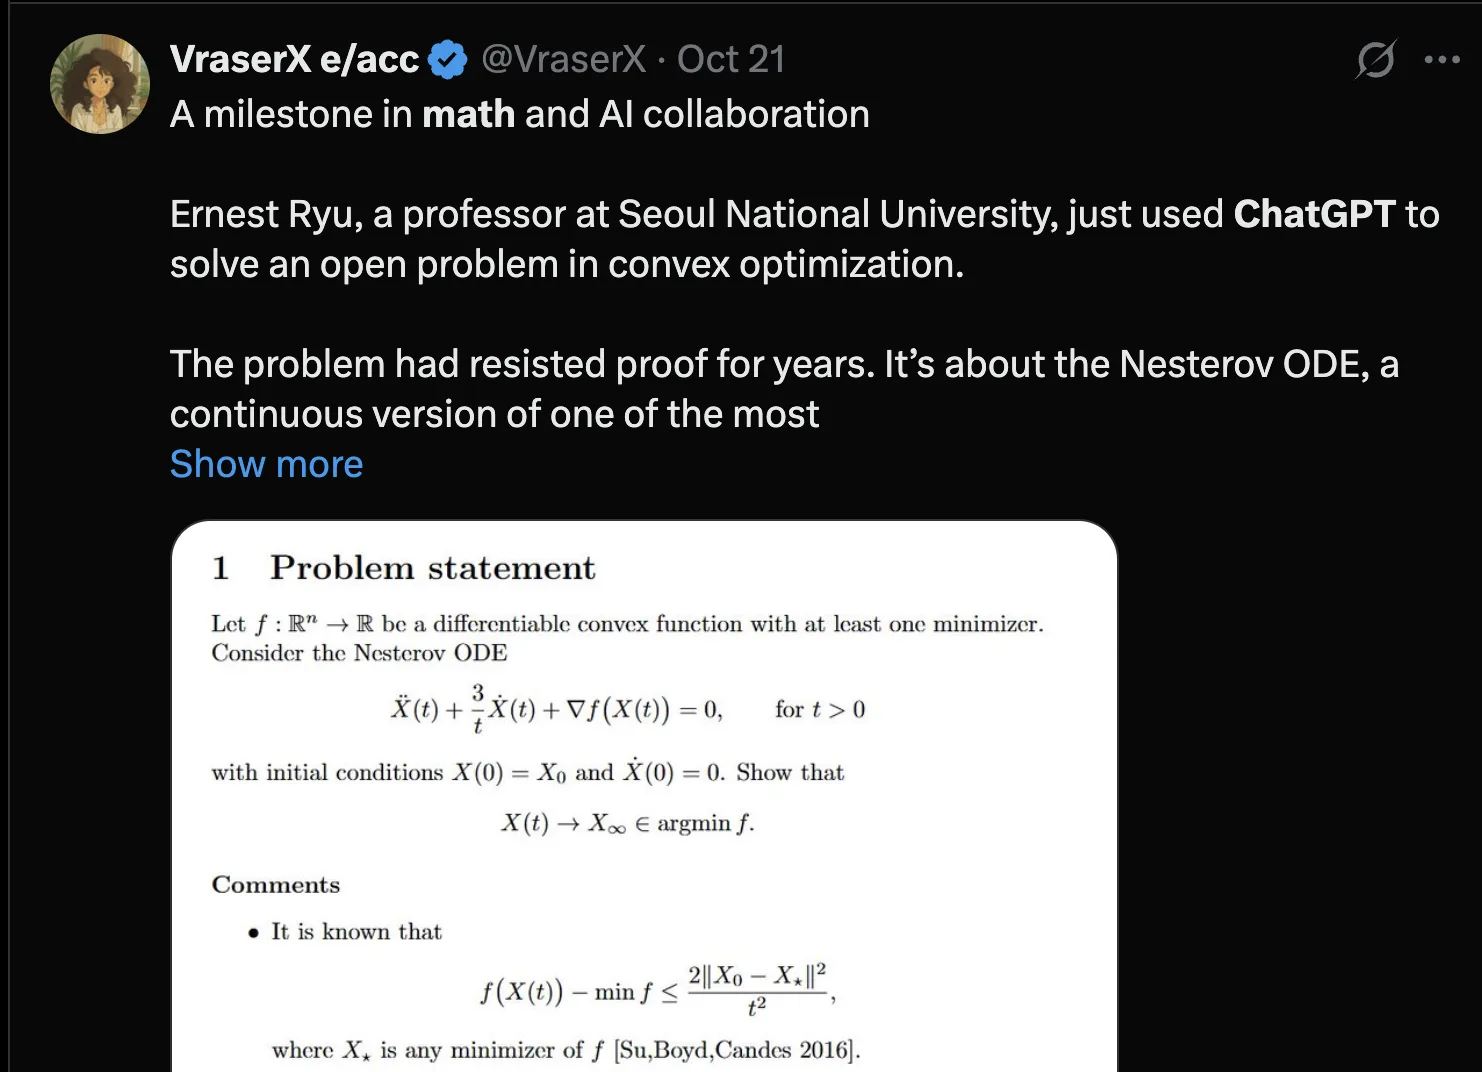This screenshot has width=1482, height=1072.
Task: Click the Nesterov ODE equation in image
Action: 628,709
